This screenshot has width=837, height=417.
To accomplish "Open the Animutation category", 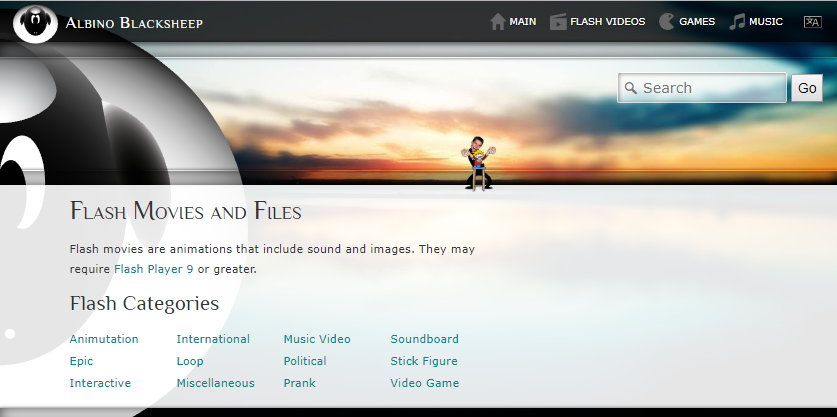I will [x=104, y=339].
